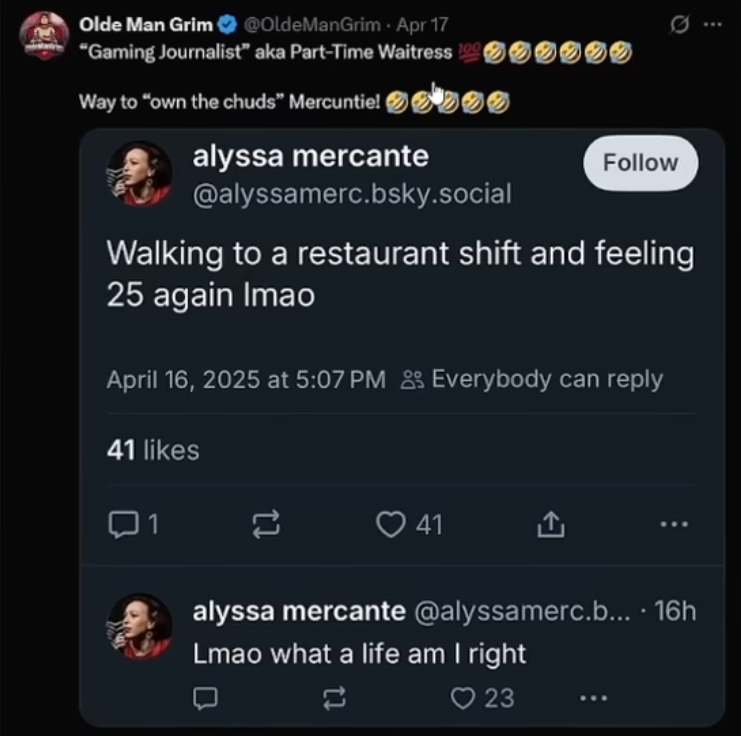Click the Everybody can reply setting

(533, 380)
